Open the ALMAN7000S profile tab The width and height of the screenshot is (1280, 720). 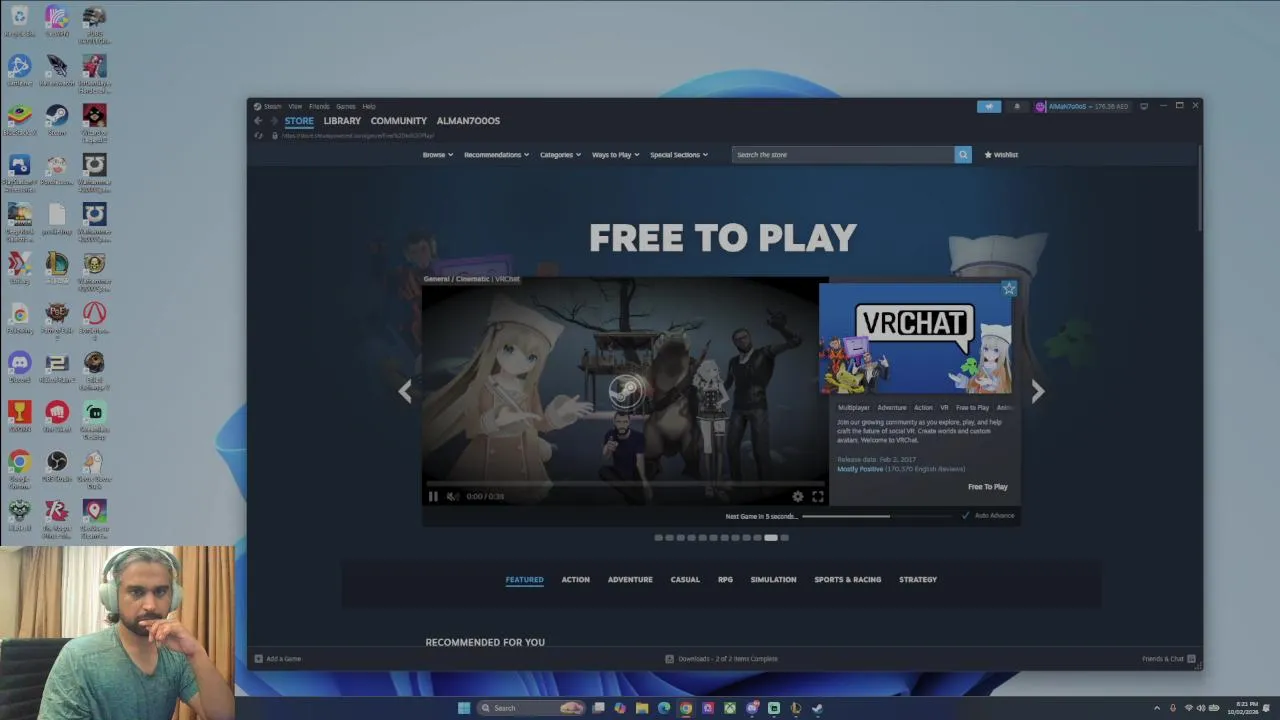[468, 121]
